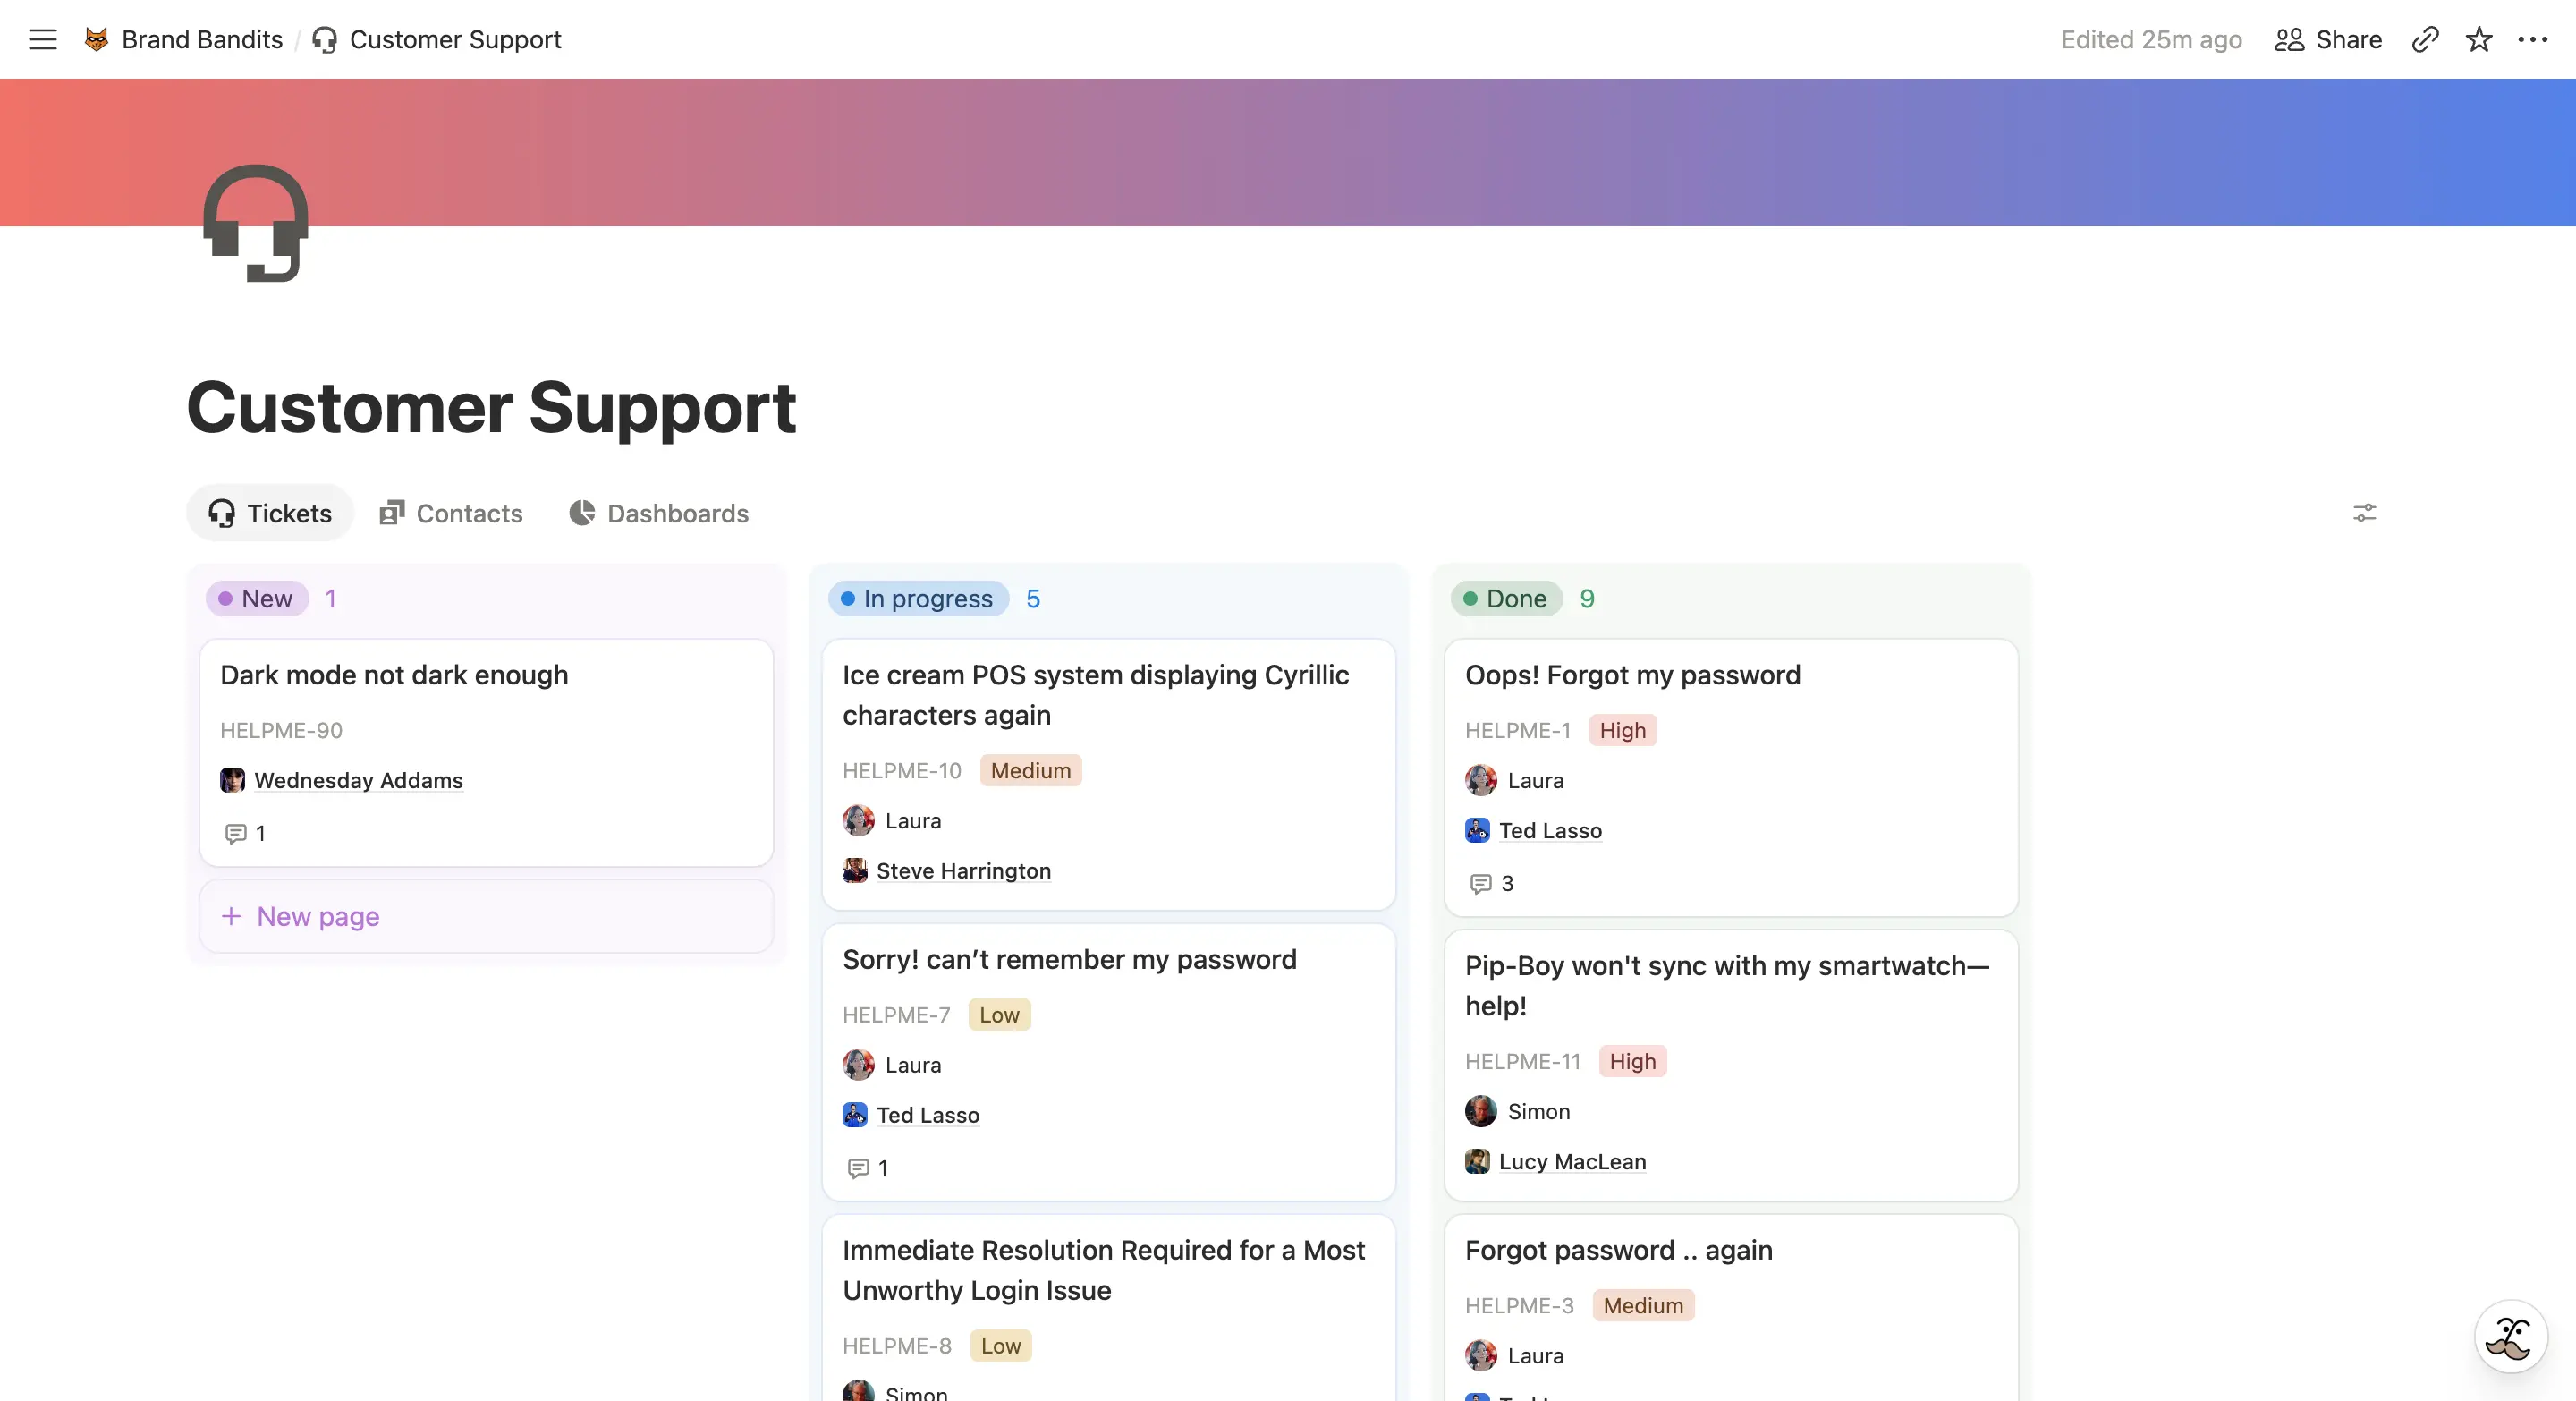Screen dimensions: 2576x1401
Task: Open the hamburger sidebar menu
Action: point(43,39)
